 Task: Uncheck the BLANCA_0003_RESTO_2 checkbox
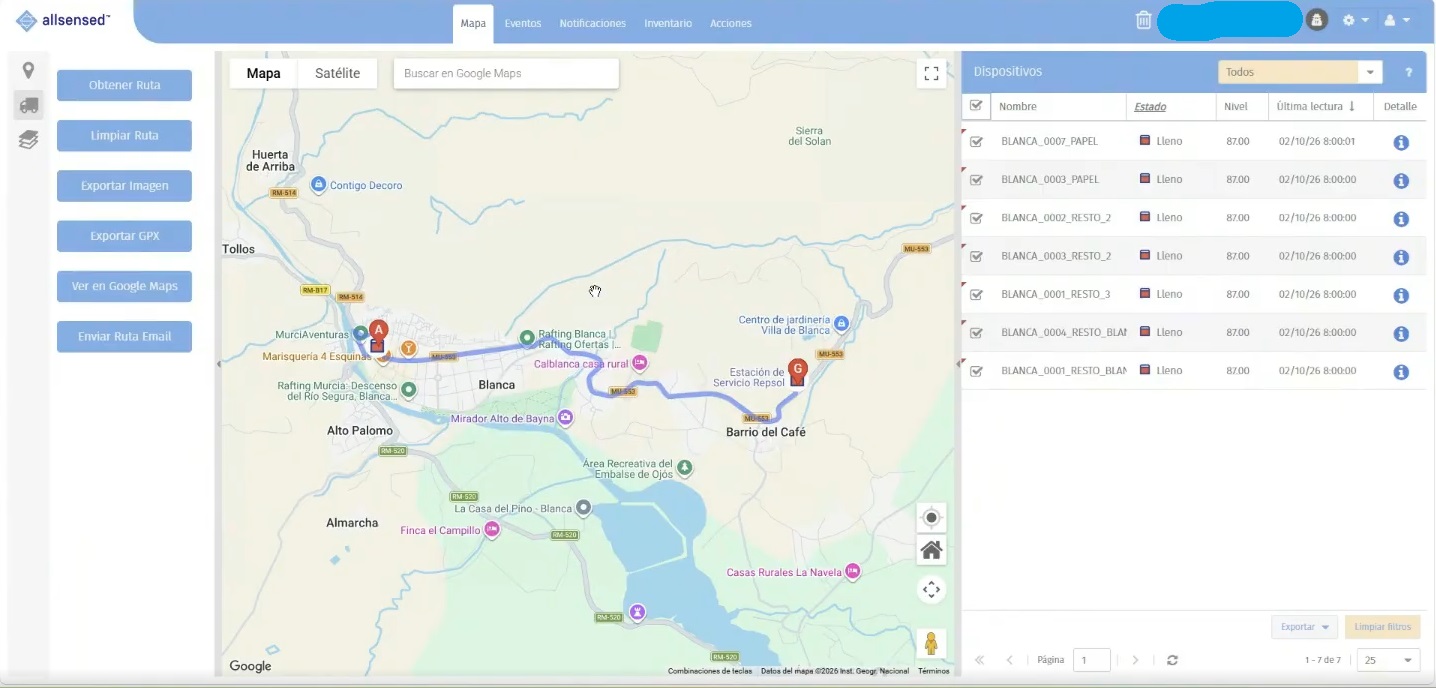976,256
